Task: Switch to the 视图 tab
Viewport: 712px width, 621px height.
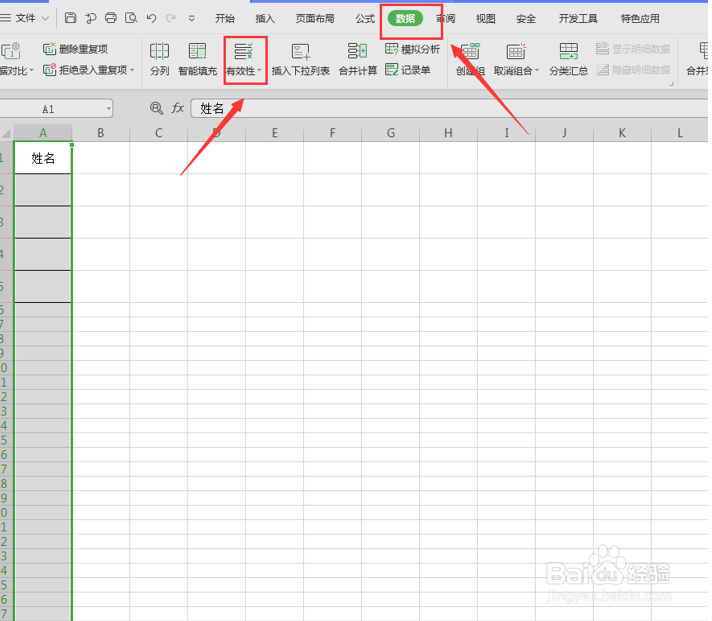Action: coord(485,19)
